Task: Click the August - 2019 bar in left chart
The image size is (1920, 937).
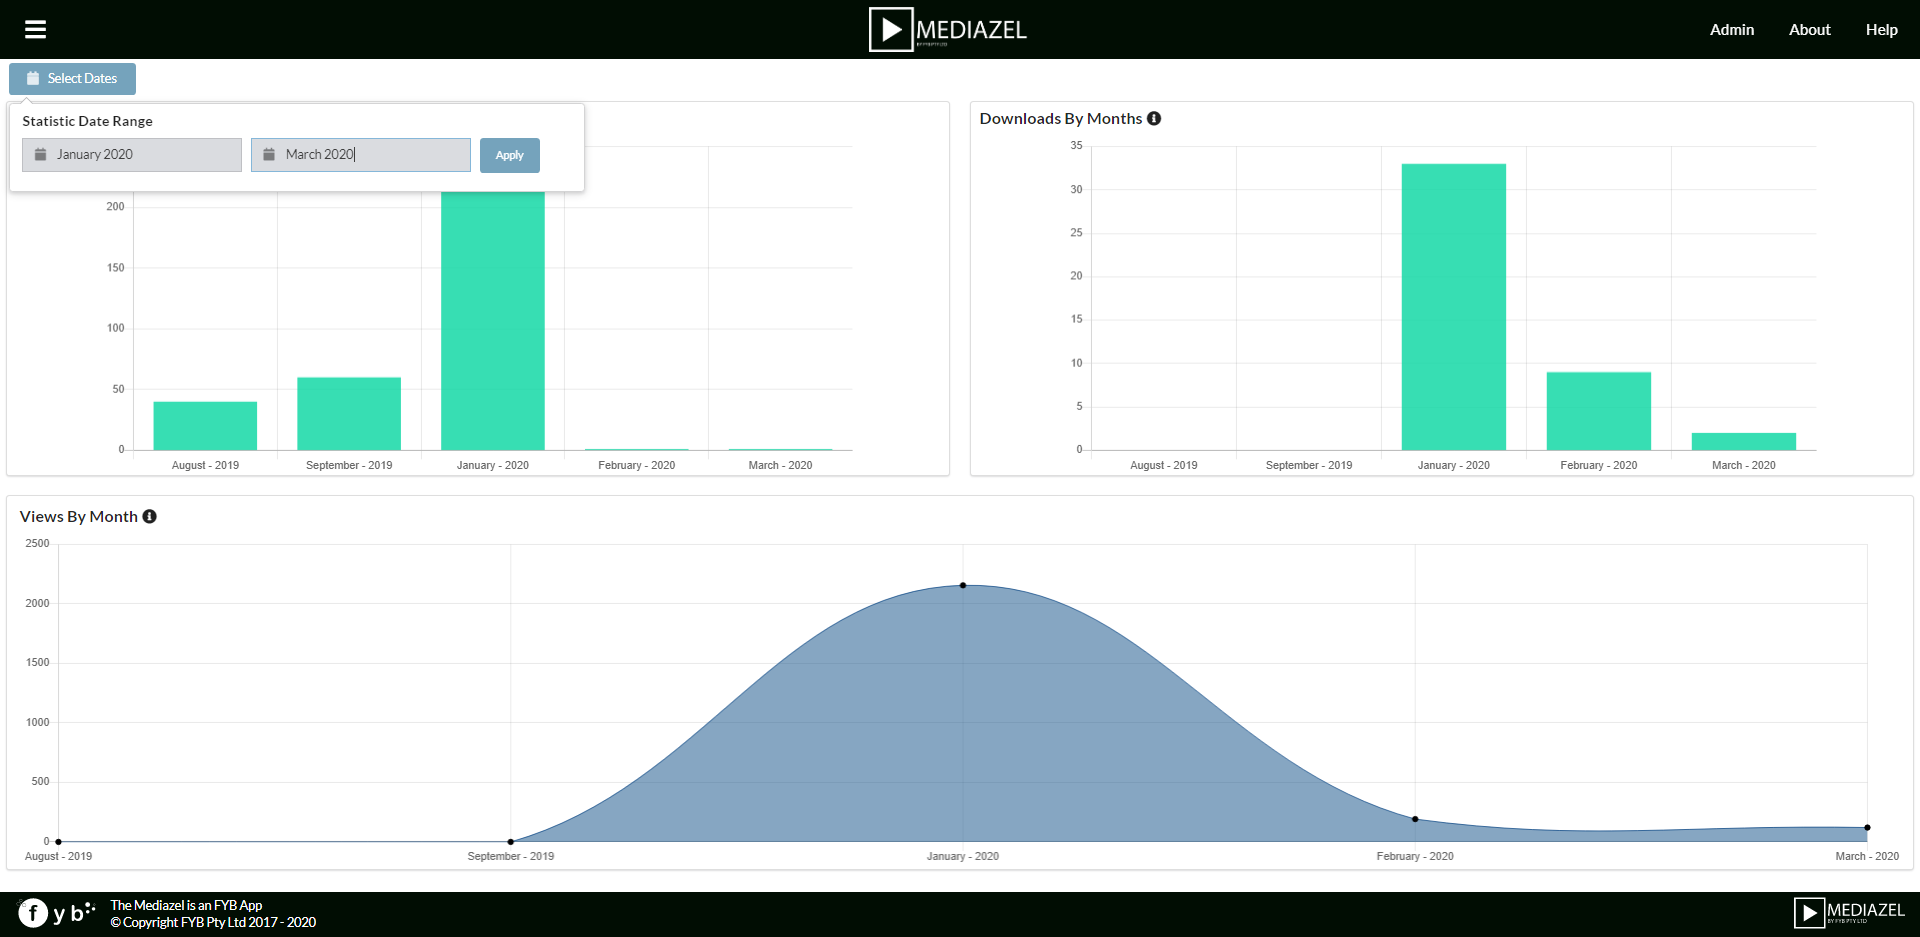Action: point(205,426)
